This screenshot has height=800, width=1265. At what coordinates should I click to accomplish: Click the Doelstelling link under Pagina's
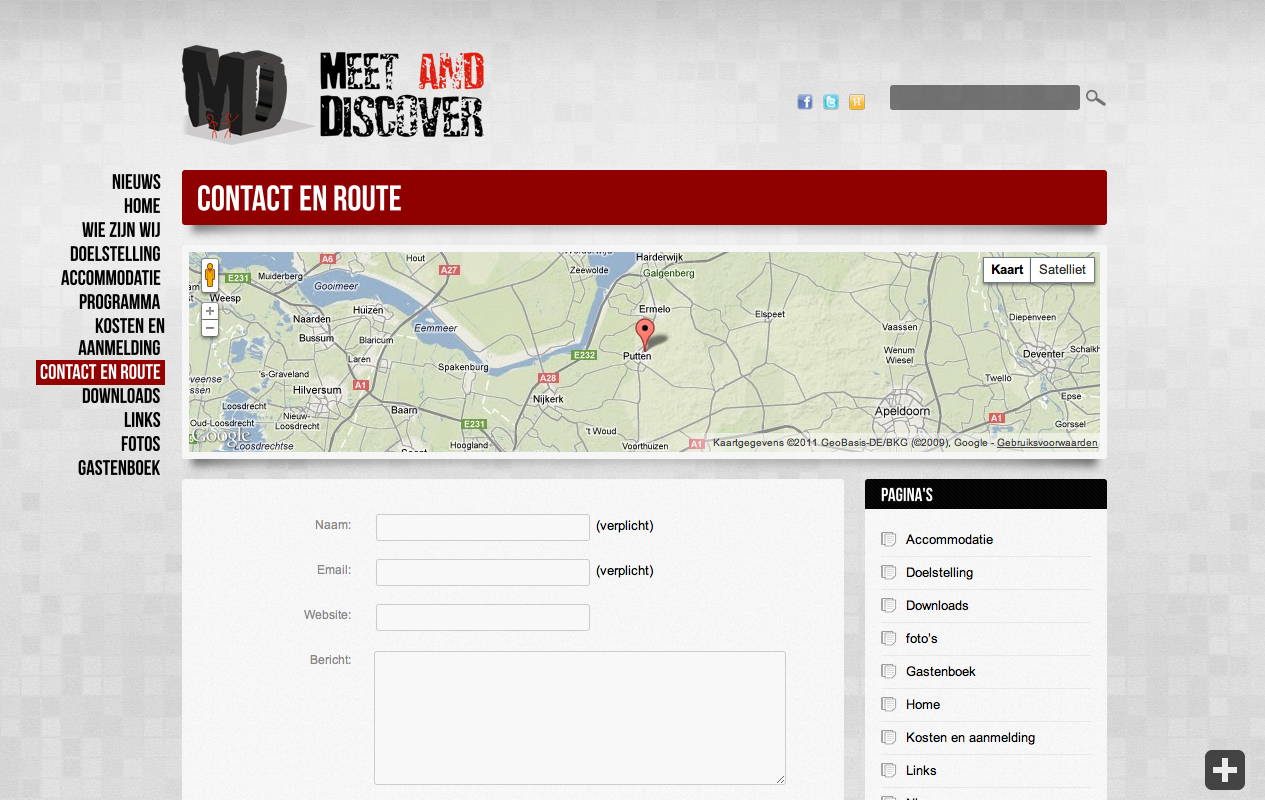pyautogui.click(x=939, y=573)
